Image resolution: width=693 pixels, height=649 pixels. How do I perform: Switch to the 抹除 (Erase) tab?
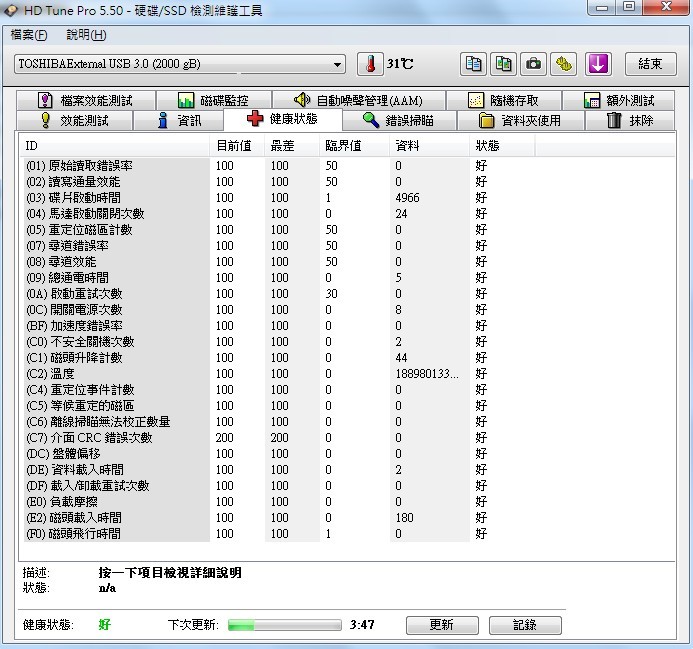[629, 121]
